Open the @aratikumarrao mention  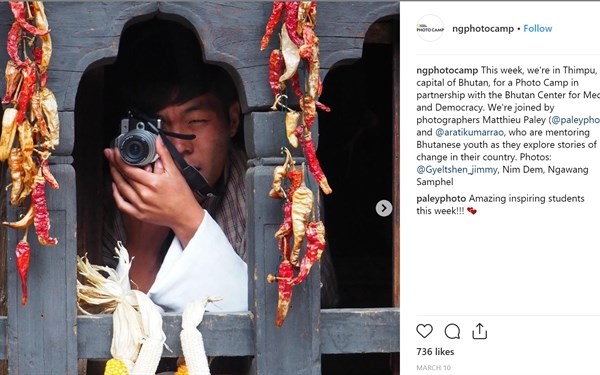[x=470, y=132]
